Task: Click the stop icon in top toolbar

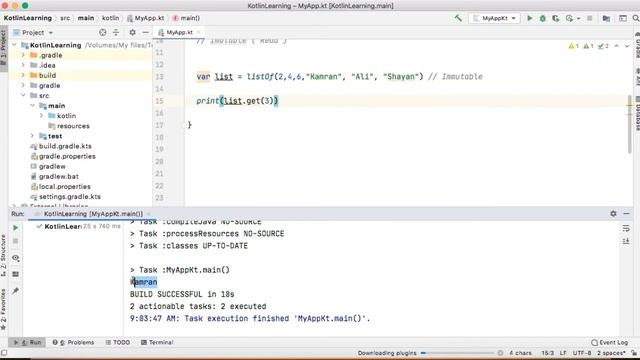Action: point(589,18)
